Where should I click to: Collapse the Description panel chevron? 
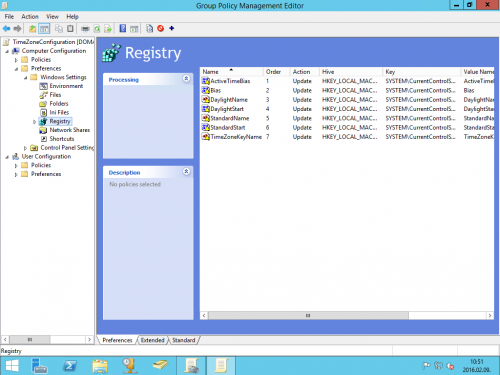(186, 171)
